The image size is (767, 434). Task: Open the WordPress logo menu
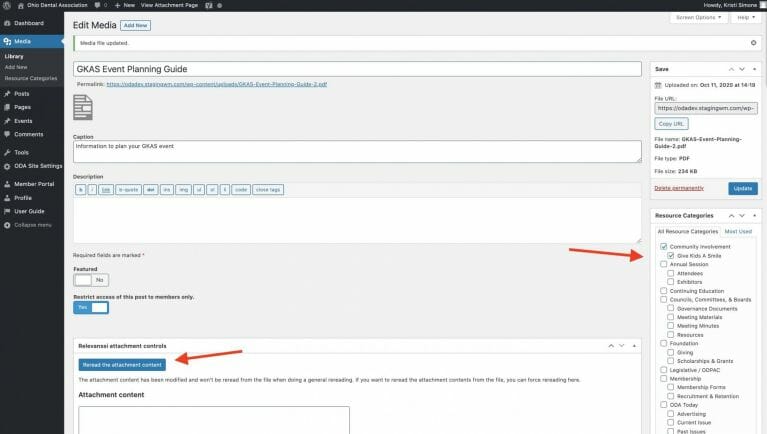[7, 5]
